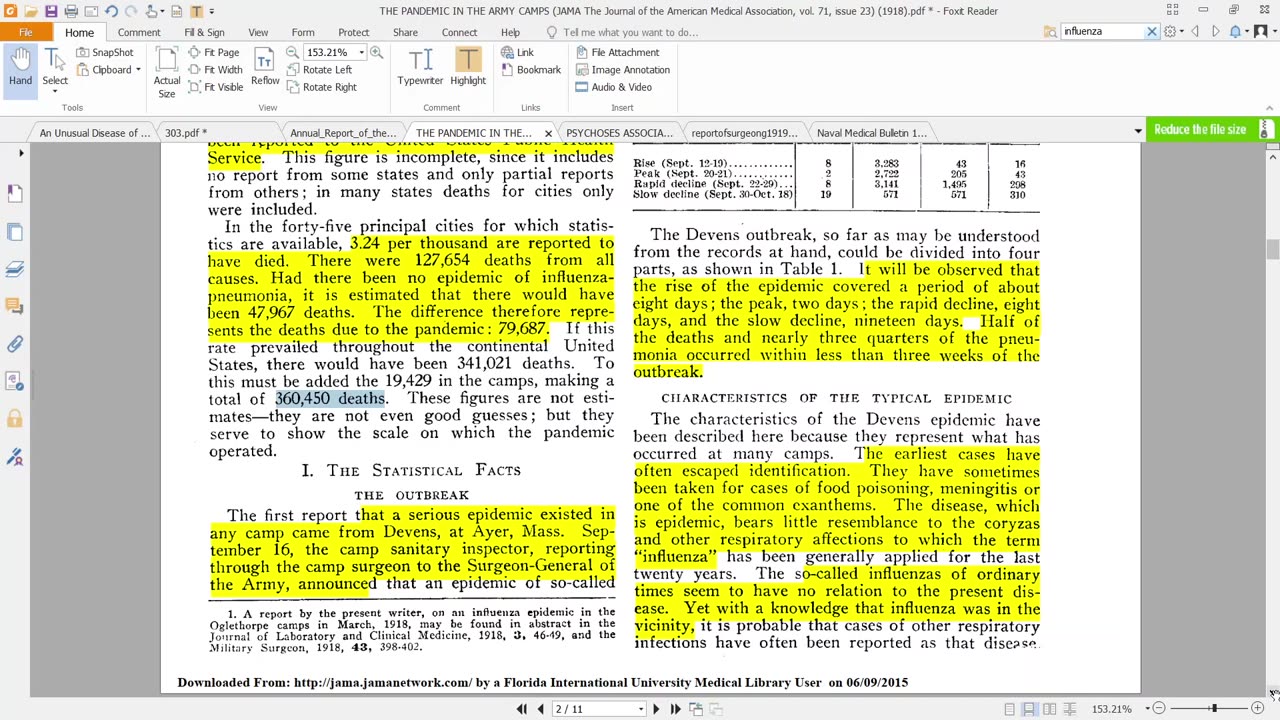Find the next search result
The width and height of the screenshot is (1280, 720).
1216,32
